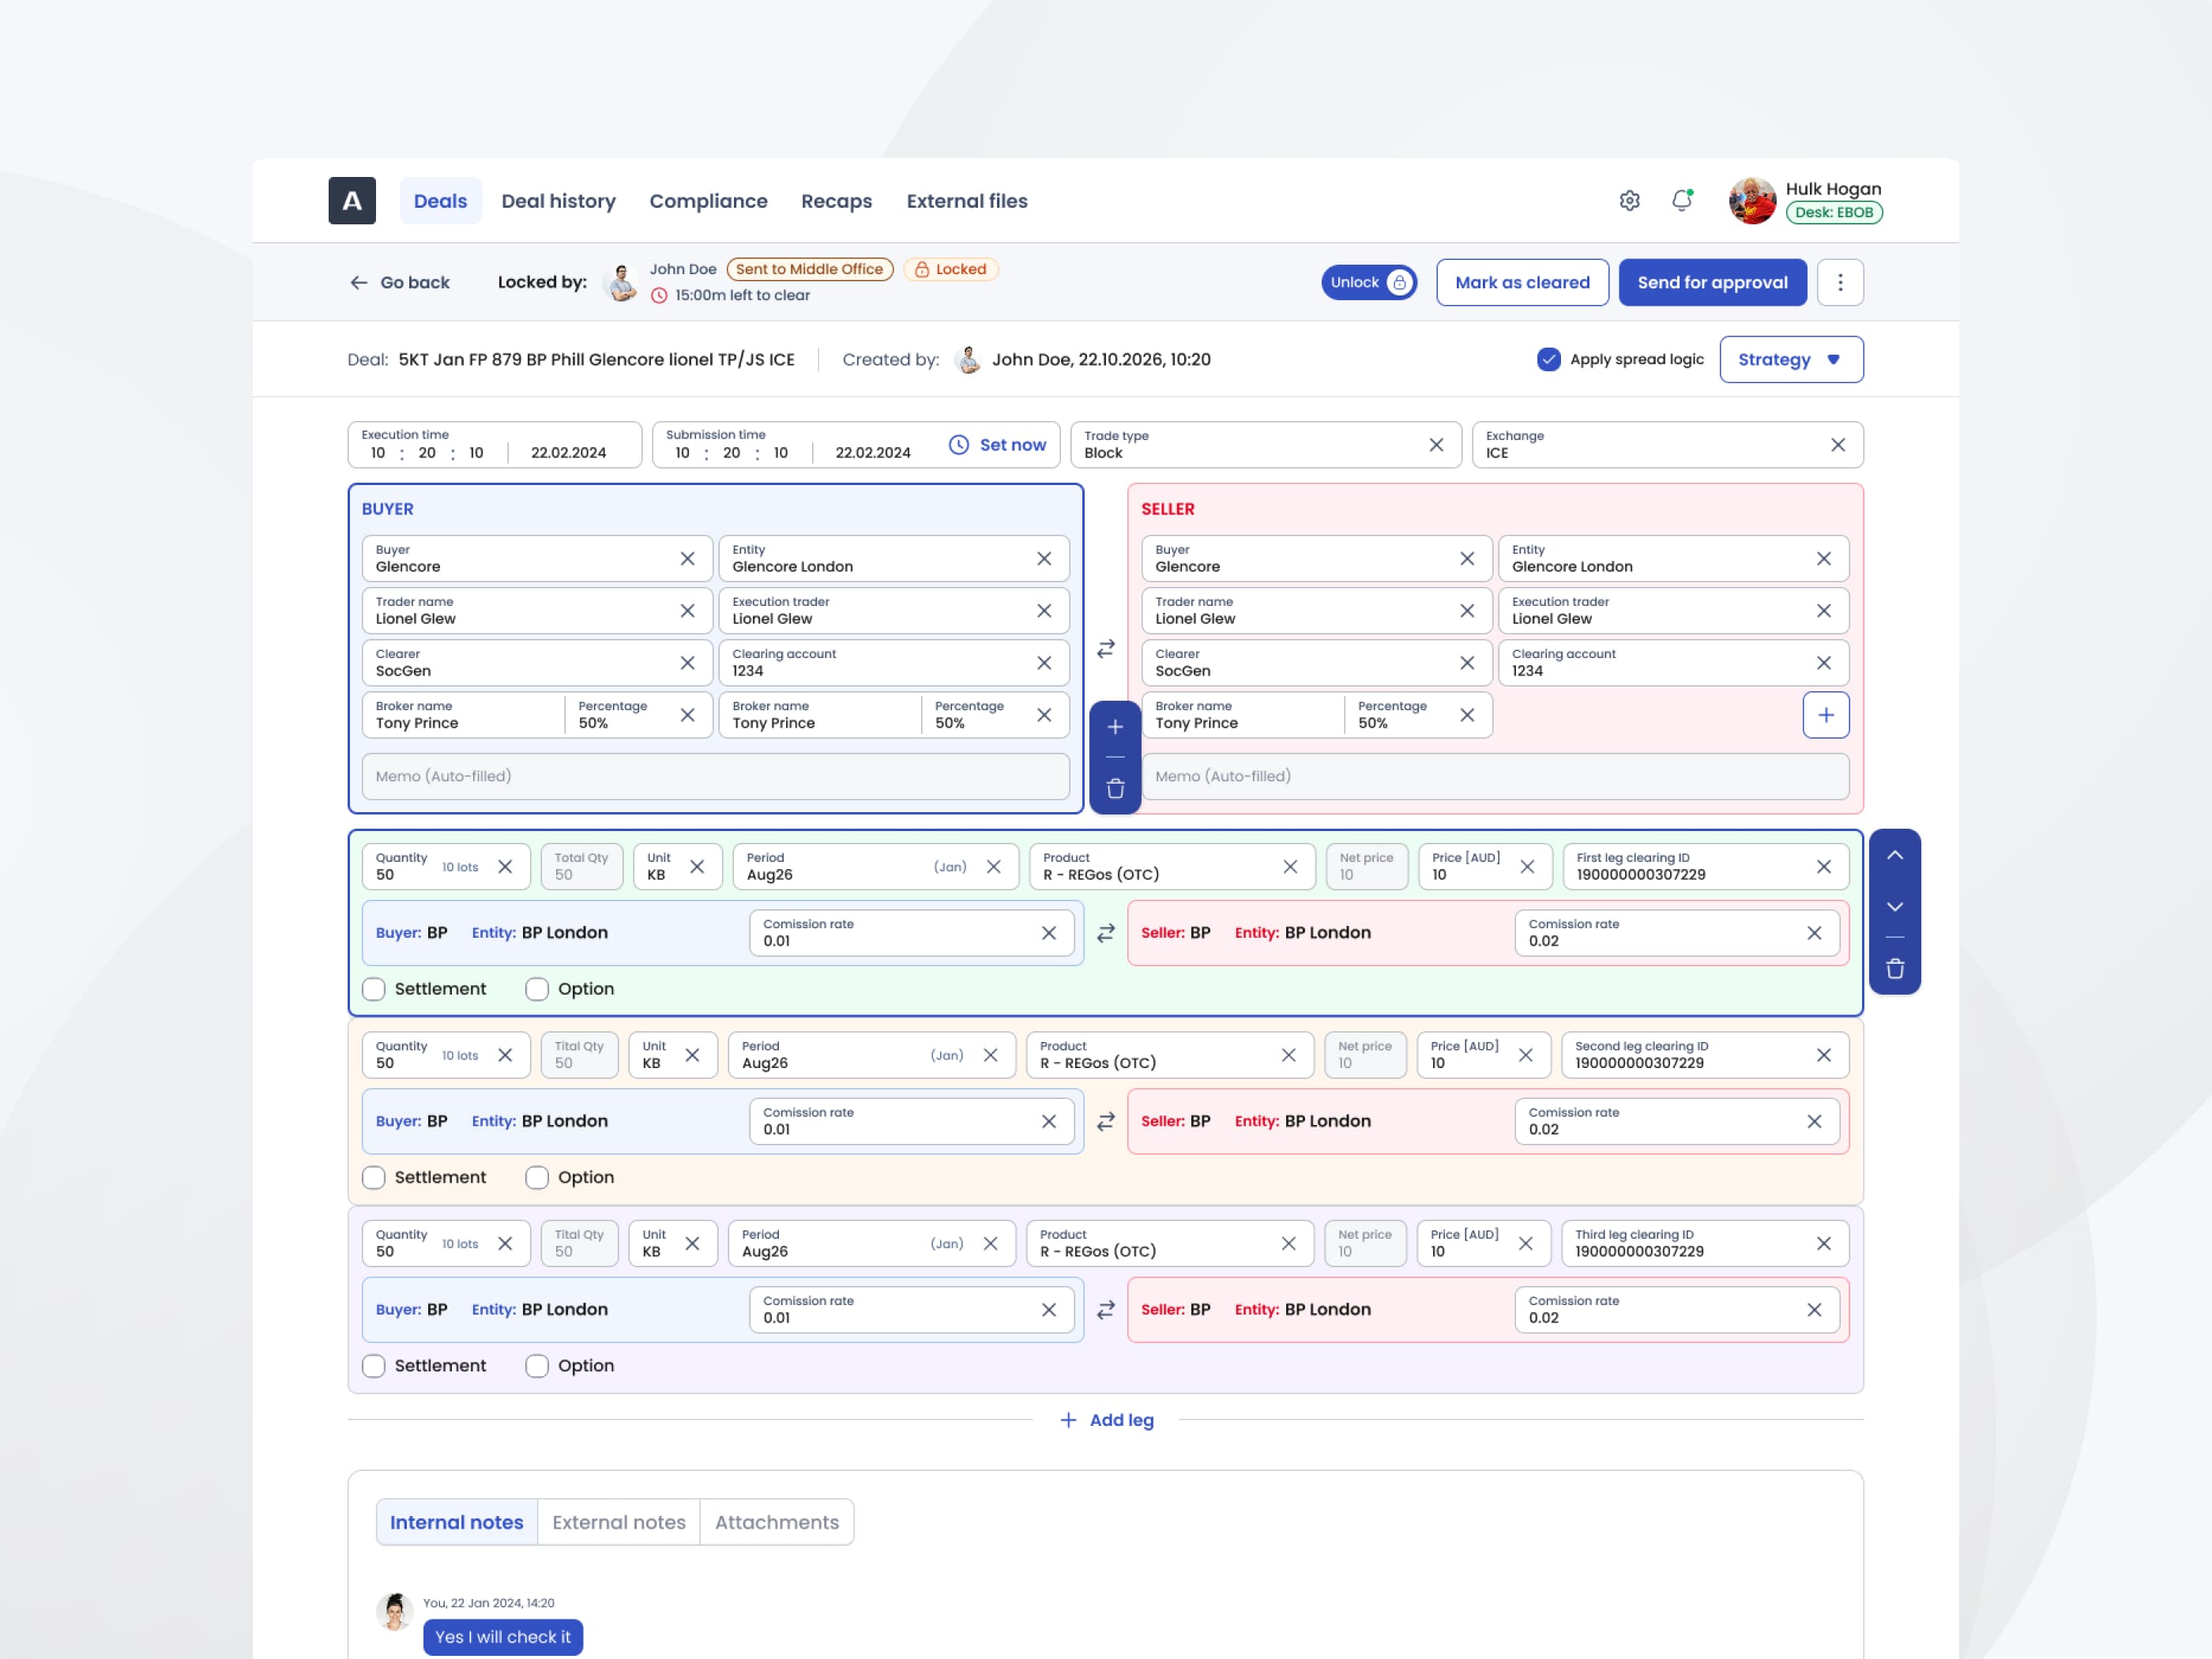The width and height of the screenshot is (2212, 1659).
Task: Click Buyer panel Memo (Auto-filled) field
Action: [716, 777]
